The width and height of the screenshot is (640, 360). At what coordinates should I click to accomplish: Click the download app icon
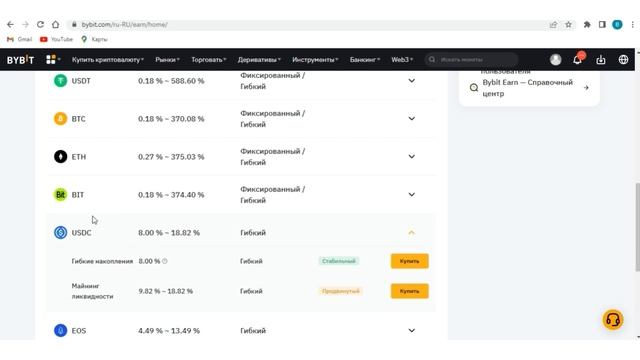[600, 60]
